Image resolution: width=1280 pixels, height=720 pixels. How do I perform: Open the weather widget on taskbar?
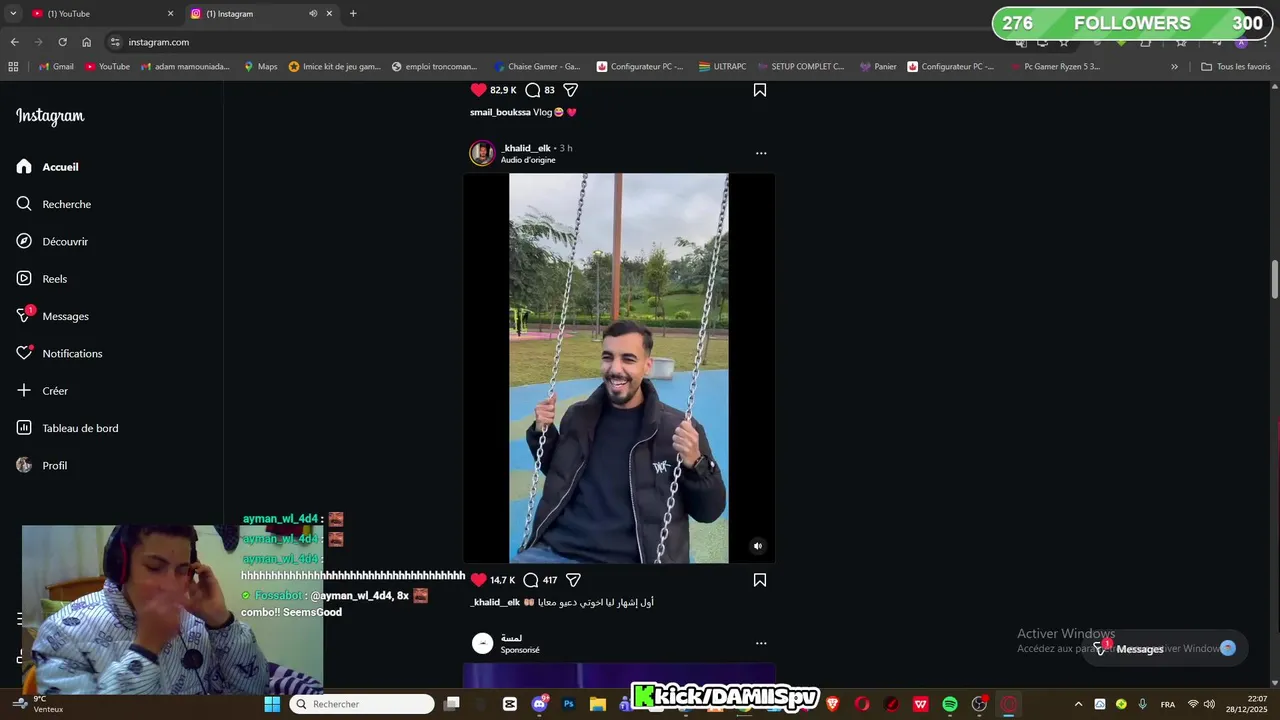pos(40,704)
